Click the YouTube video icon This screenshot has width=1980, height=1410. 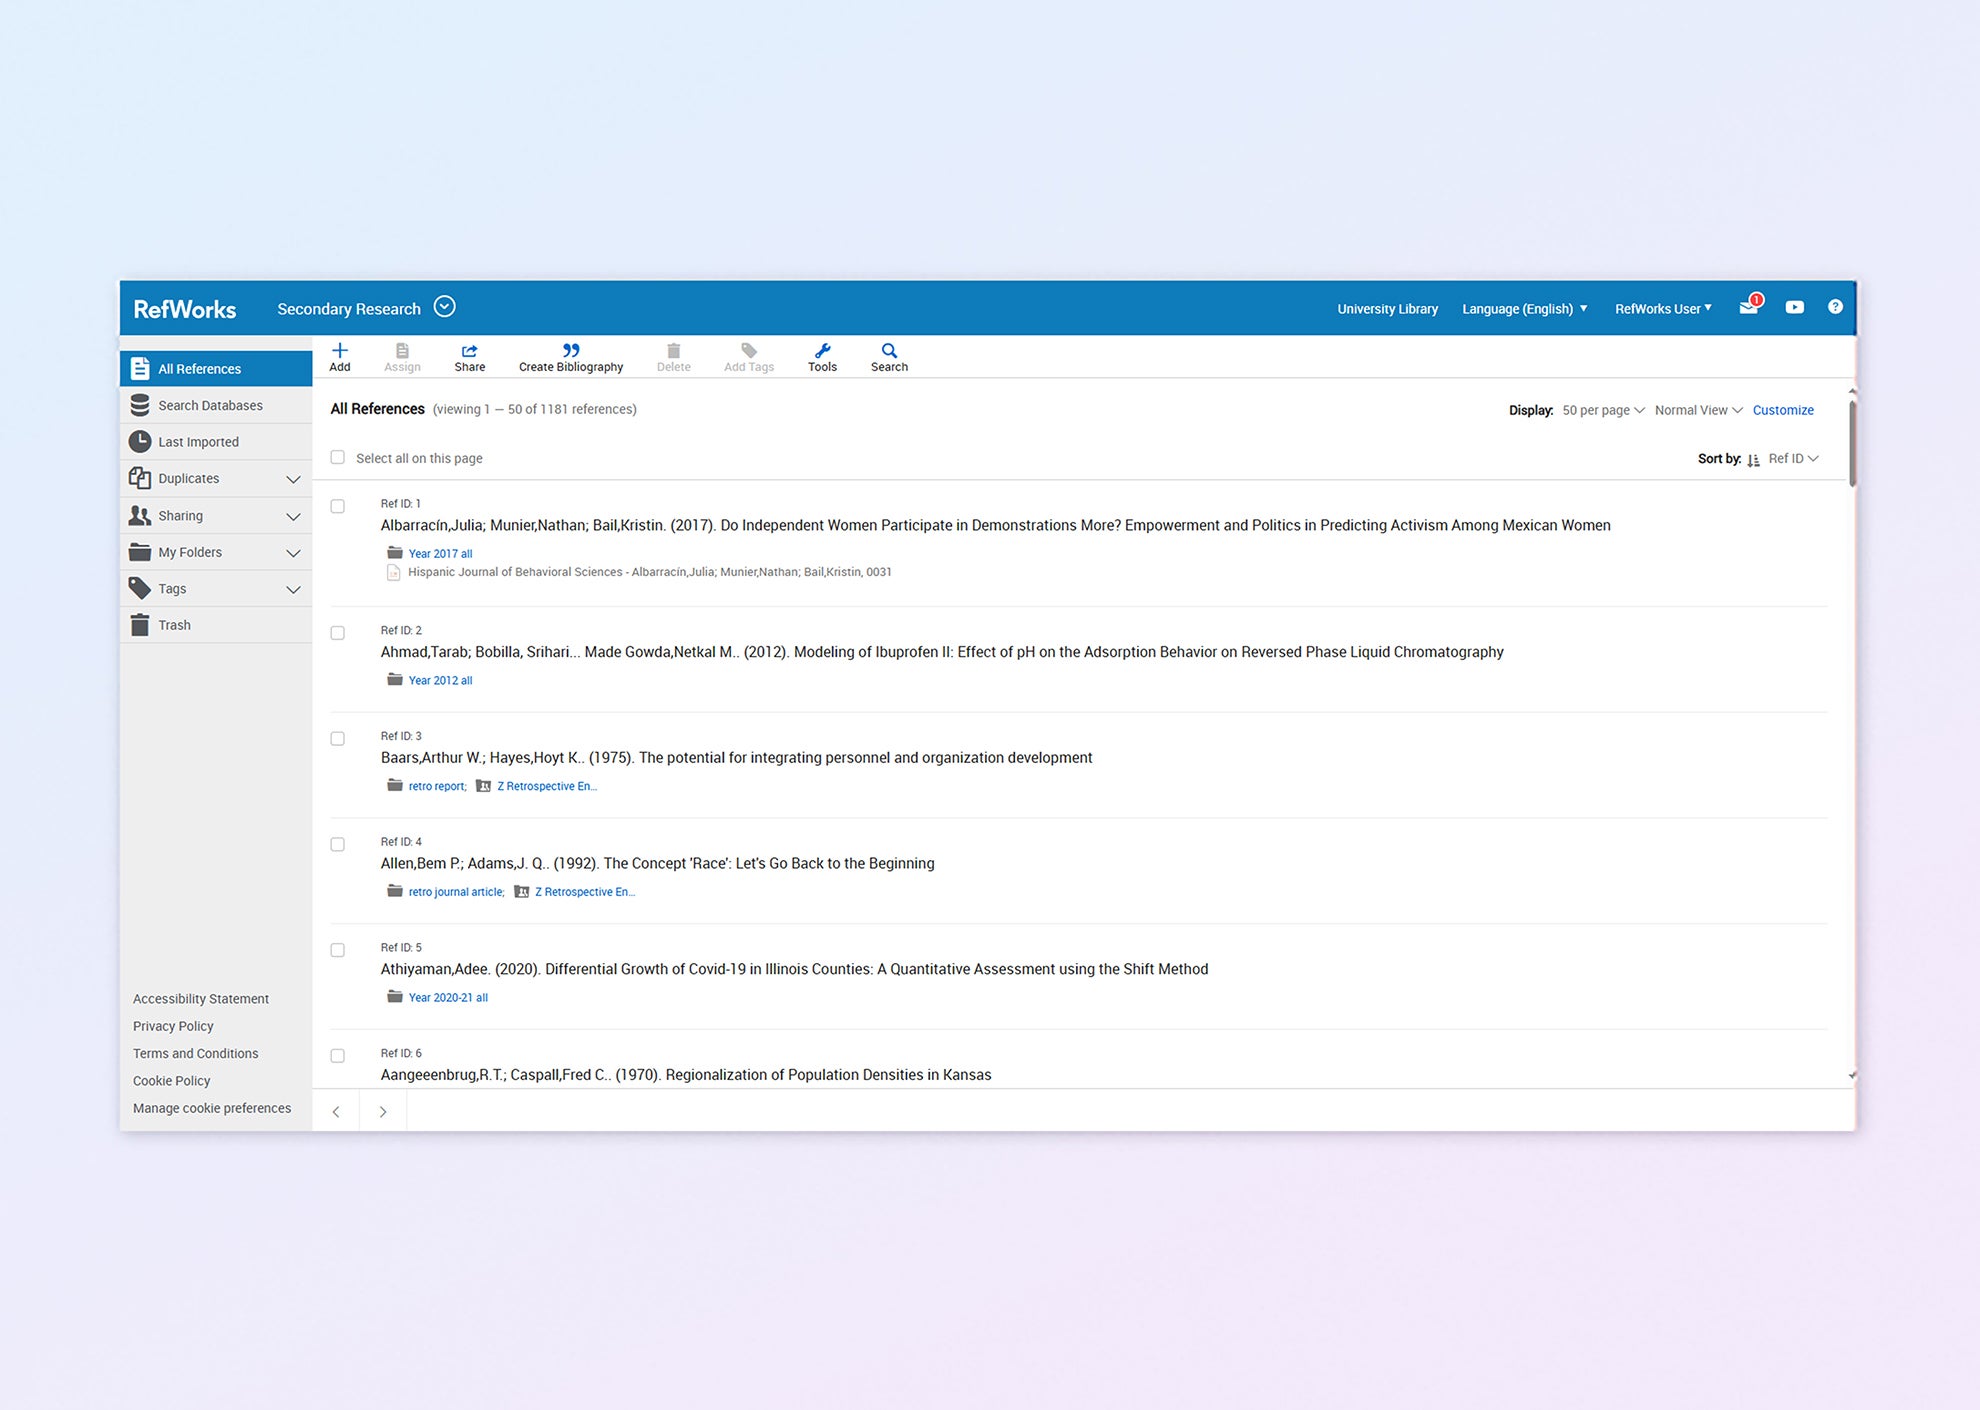1795,307
